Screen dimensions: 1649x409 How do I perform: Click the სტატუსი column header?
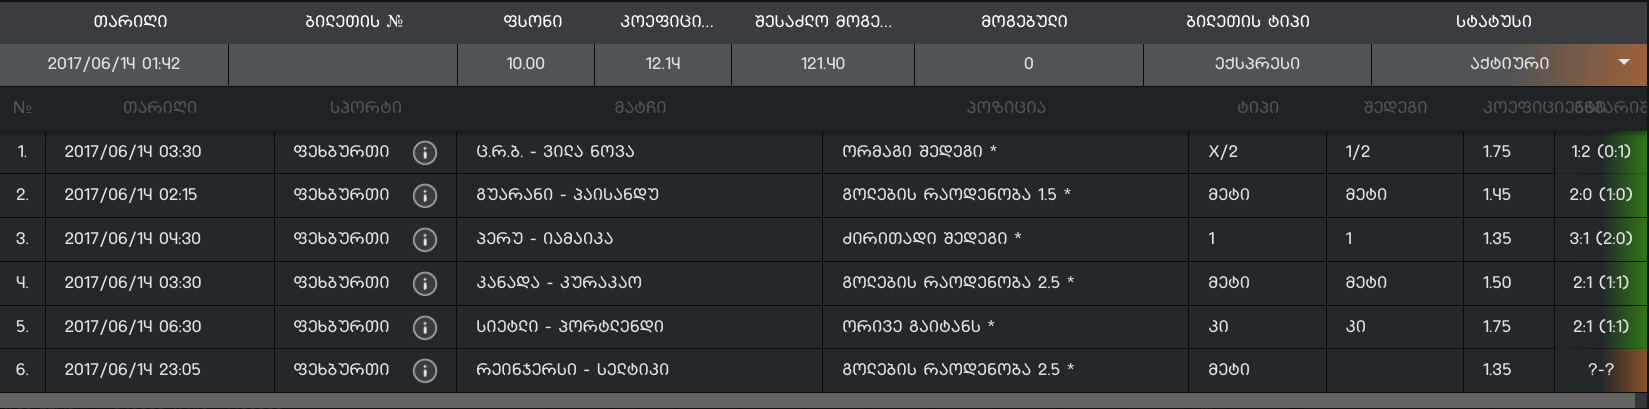(1493, 21)
